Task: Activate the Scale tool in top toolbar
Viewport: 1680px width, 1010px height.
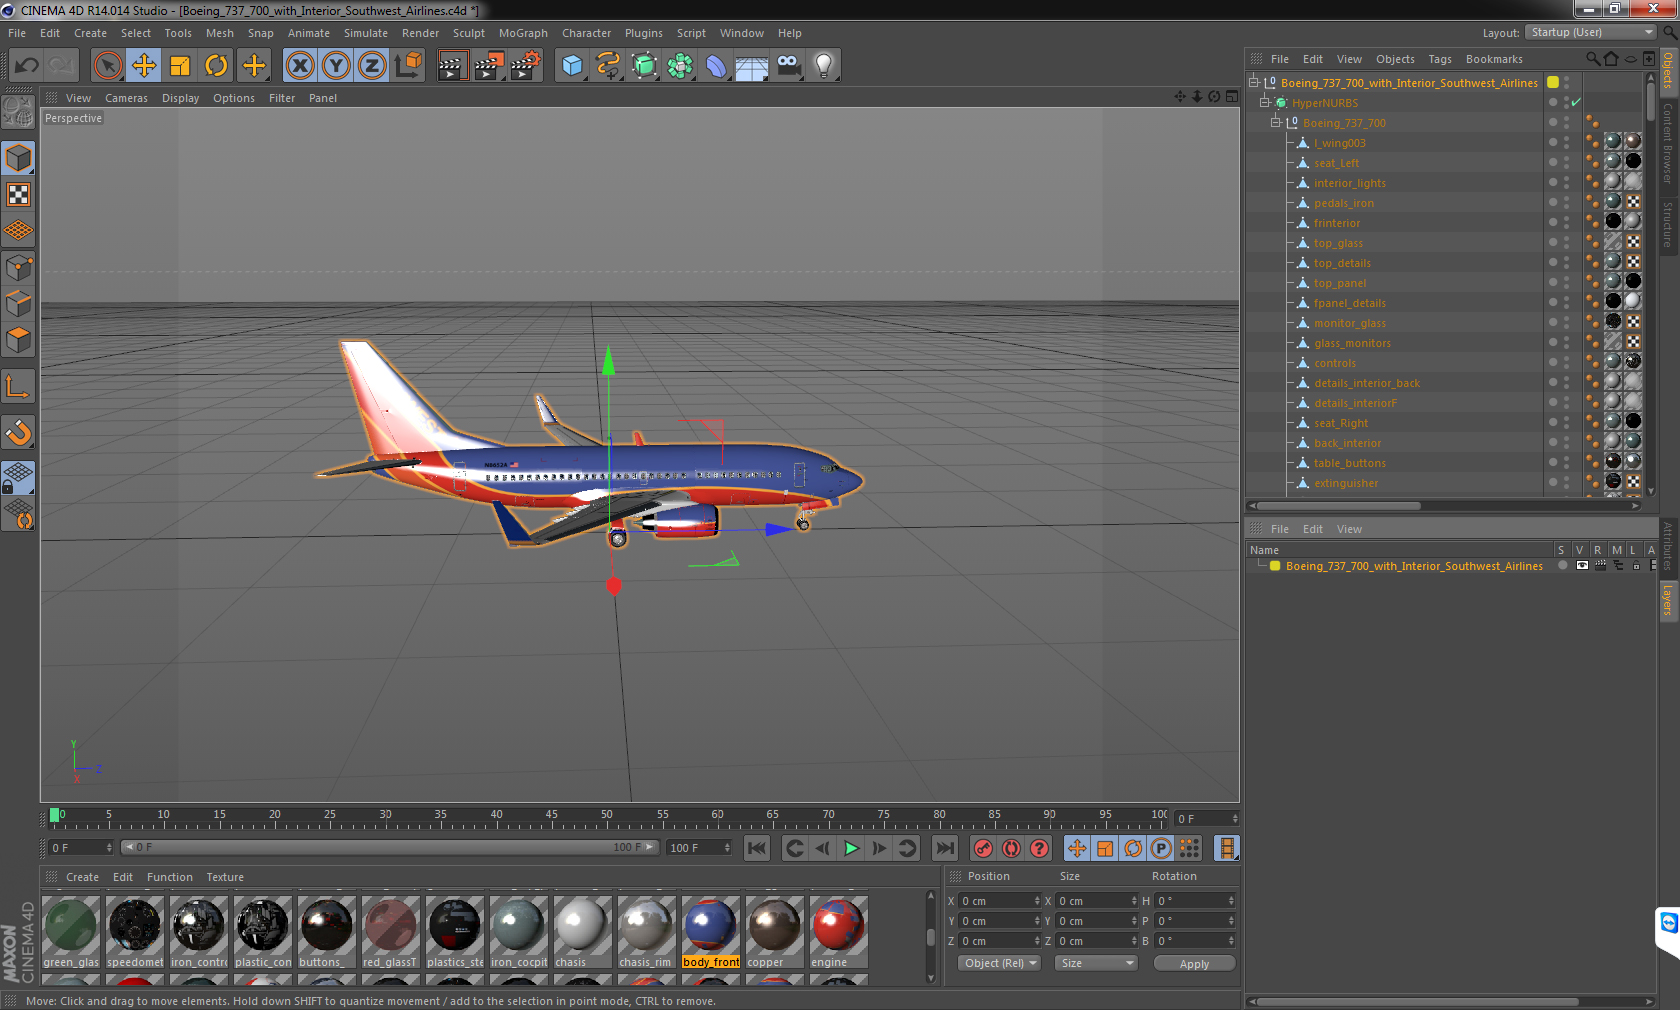Action: point(180,66)
